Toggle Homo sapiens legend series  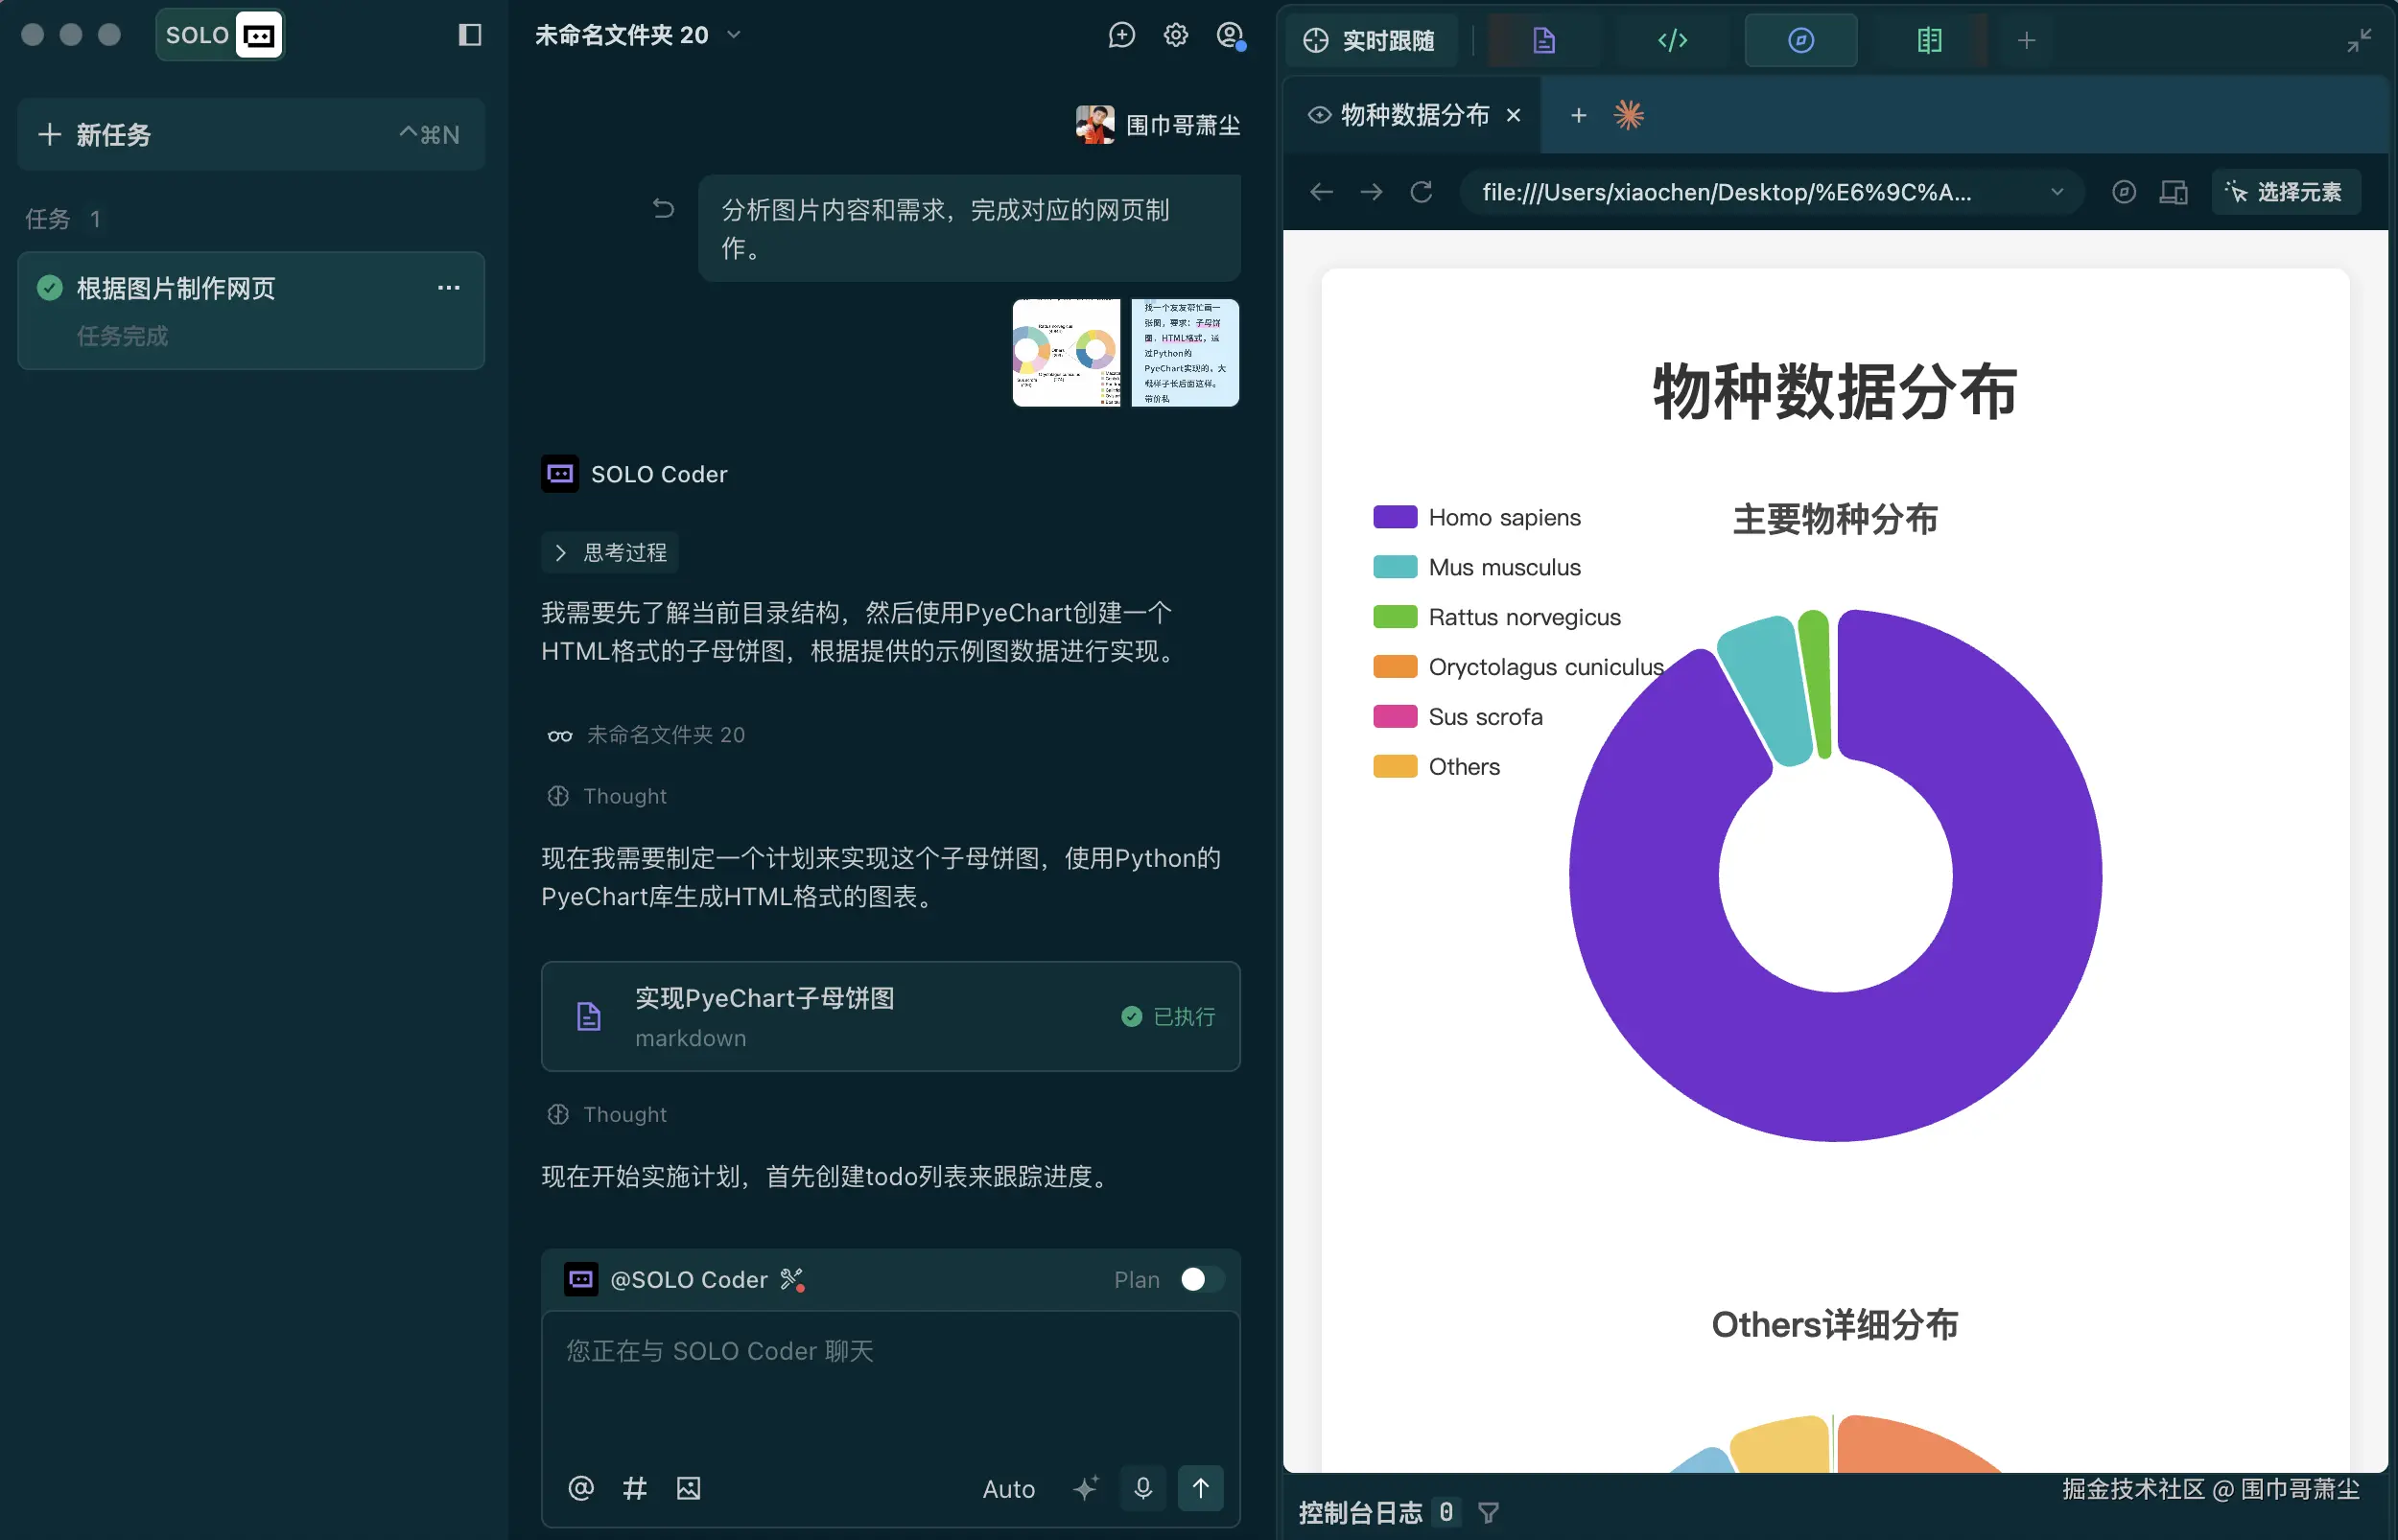pyautogui.click(x=1476, y=517)
